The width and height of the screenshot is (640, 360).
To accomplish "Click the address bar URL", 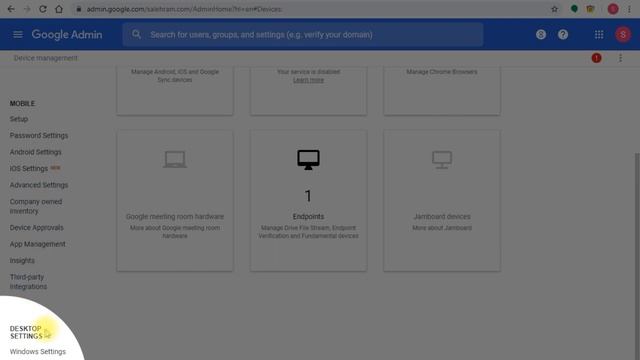I will (184, 9).
